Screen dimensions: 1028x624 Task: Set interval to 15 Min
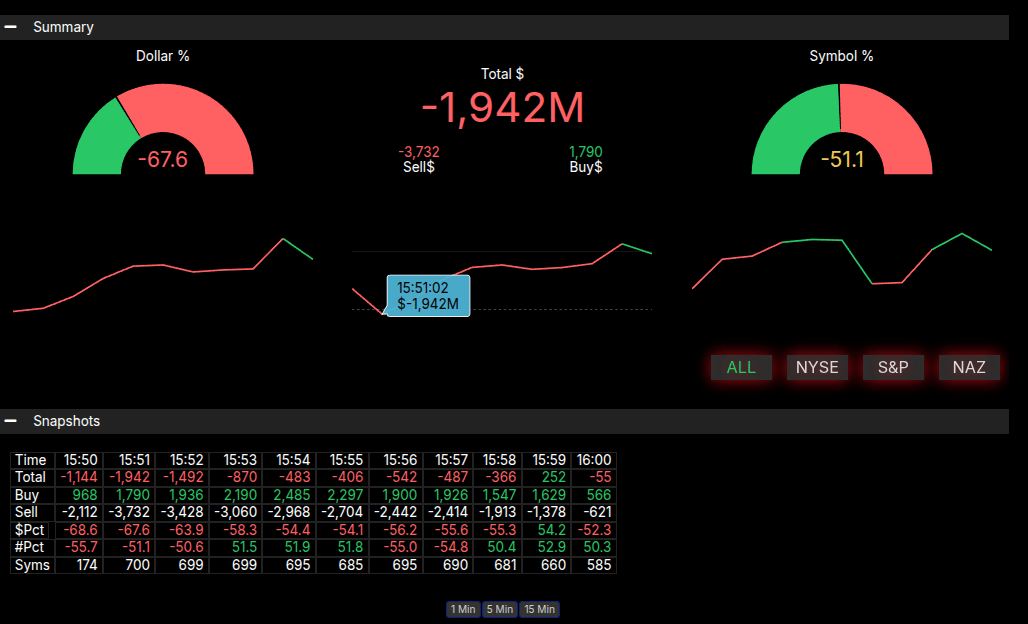(x=539, y=609)
